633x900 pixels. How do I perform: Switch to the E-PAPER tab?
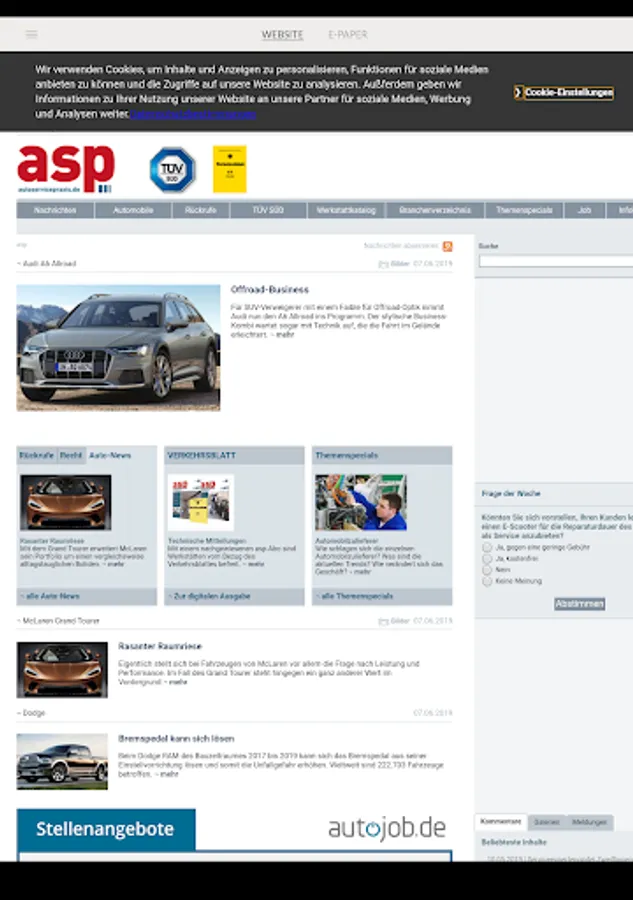[348, 34]
